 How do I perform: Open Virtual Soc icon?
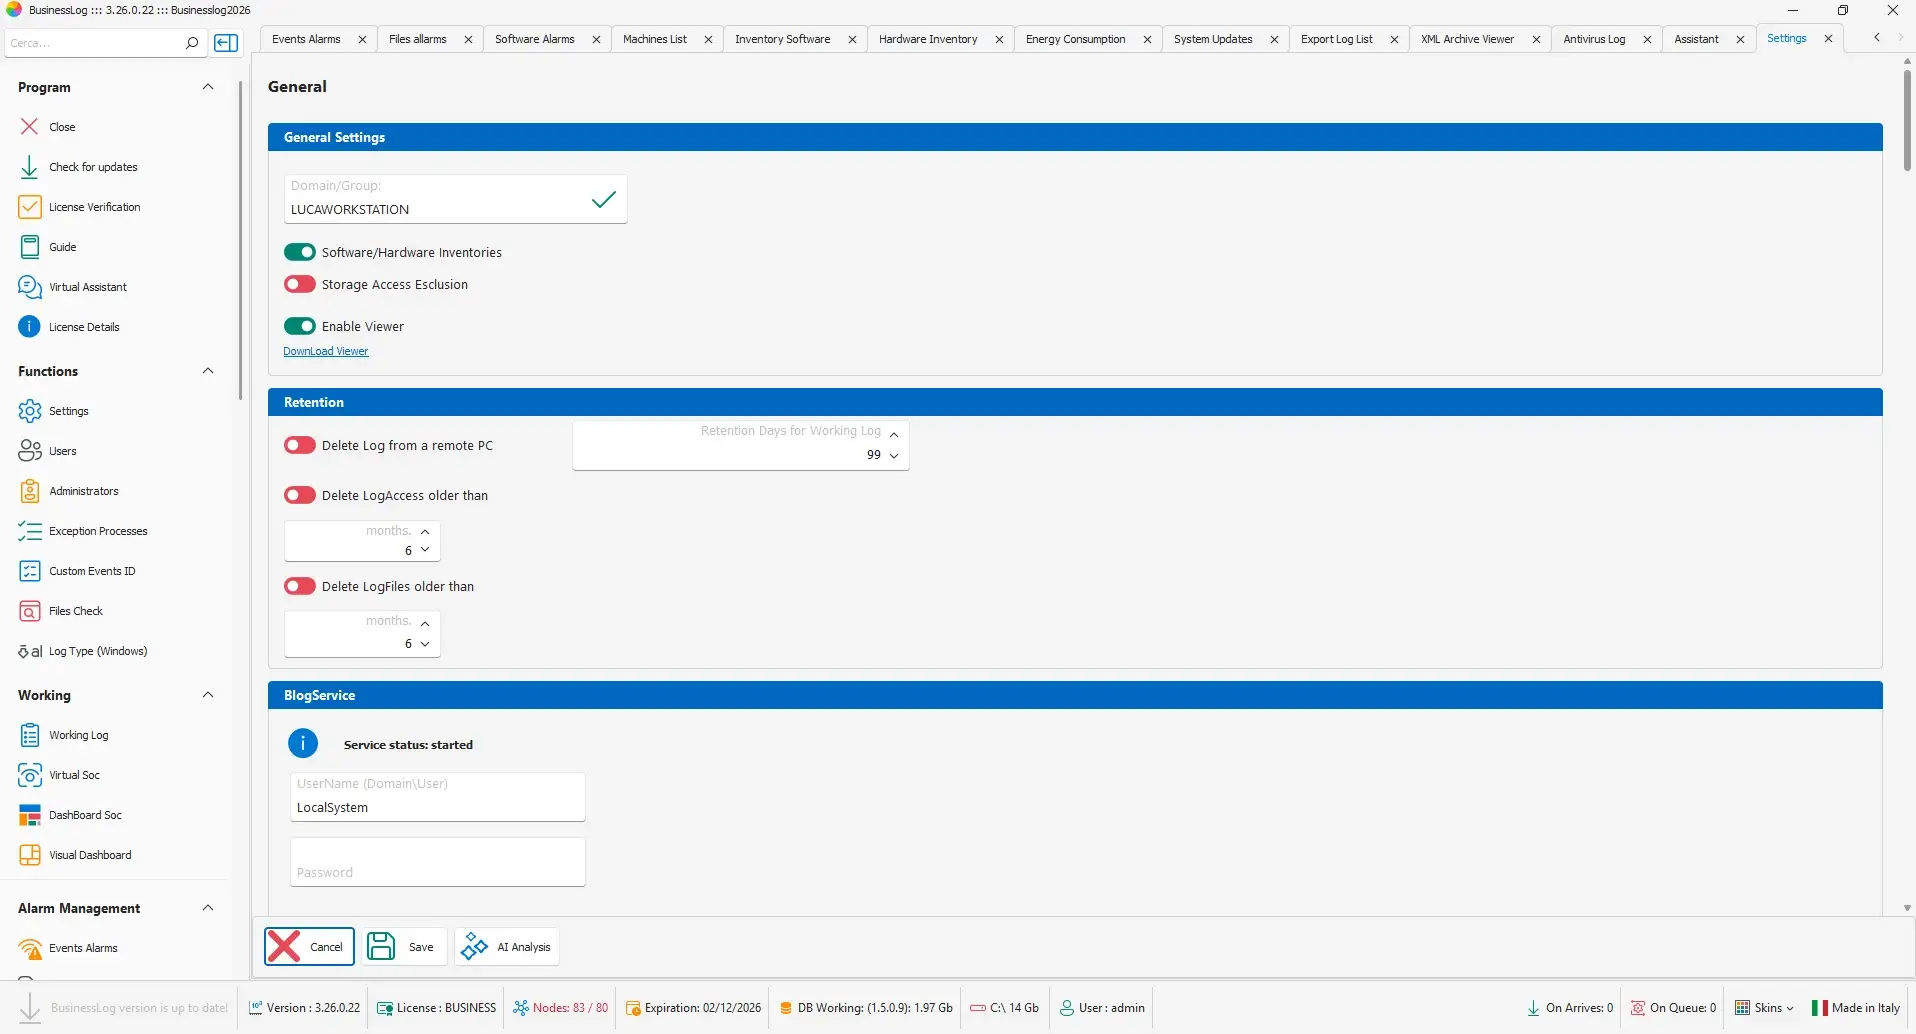(30, 775)
